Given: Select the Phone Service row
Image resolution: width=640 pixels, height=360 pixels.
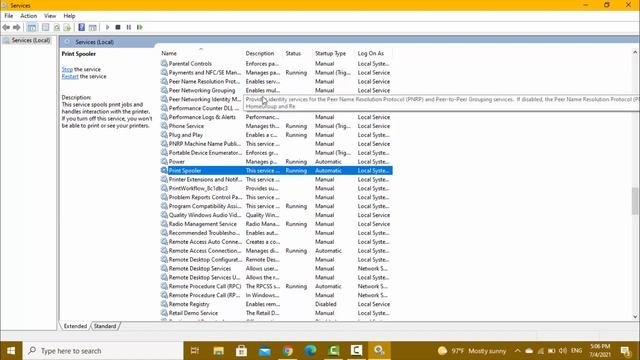Looking at the screenshot, I should tap(276, 126).
